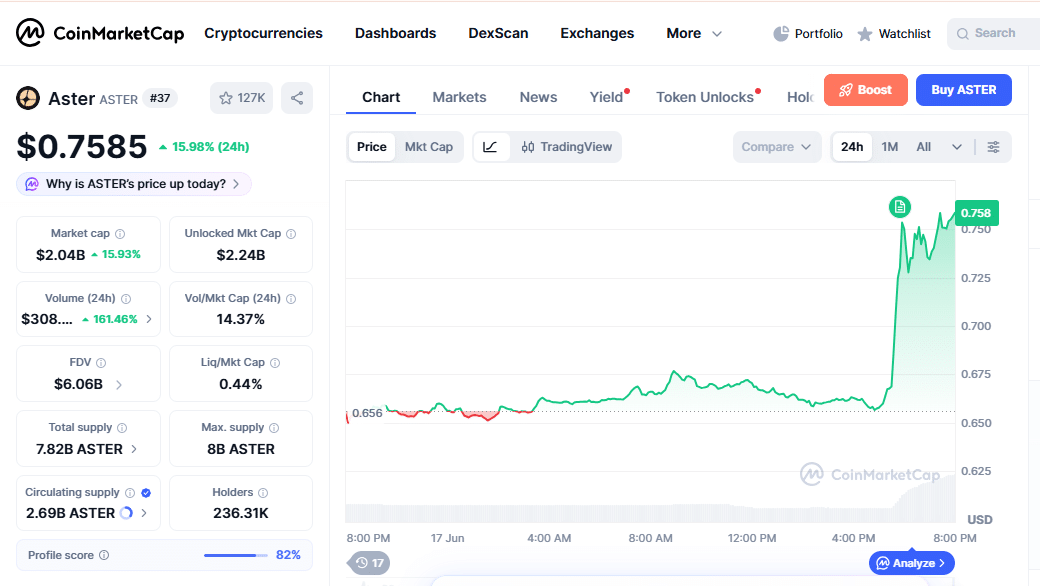Open chart settings sliders icon
The image size is (1040, 586).
993,147
